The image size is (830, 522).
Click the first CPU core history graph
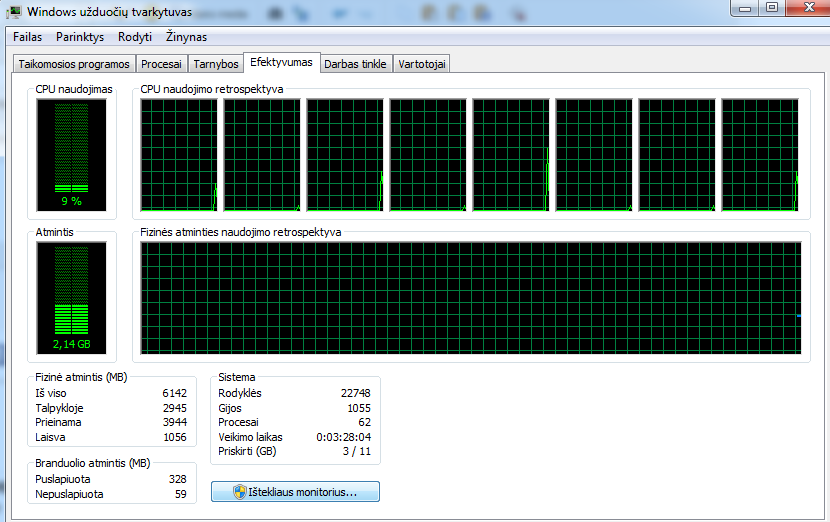pos(179,155)
